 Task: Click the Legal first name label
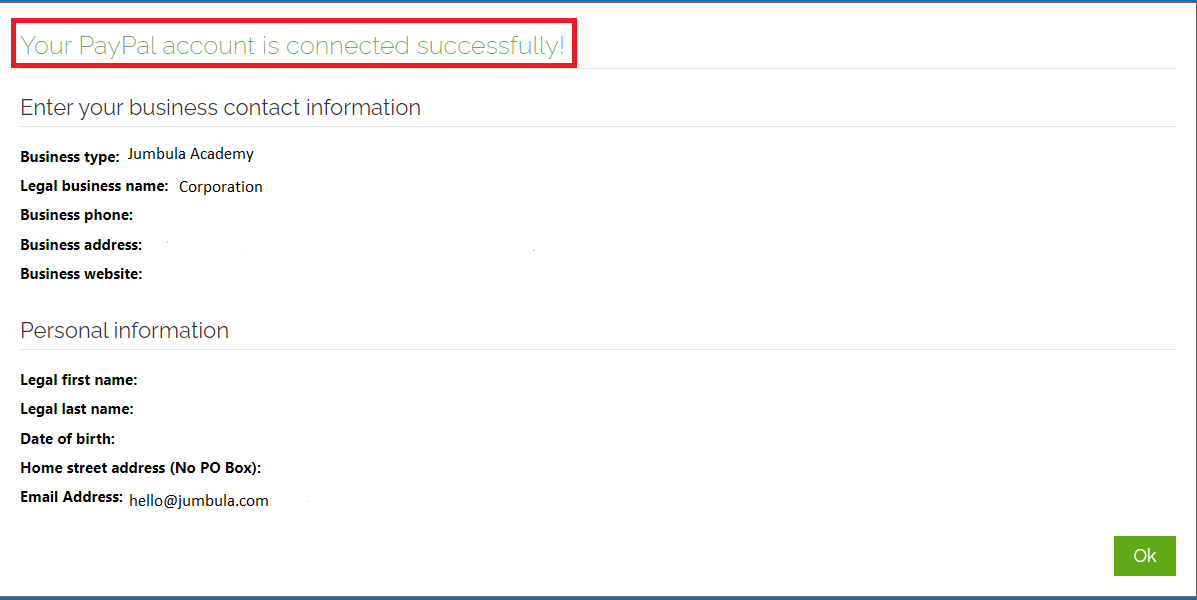coord(79,380)
